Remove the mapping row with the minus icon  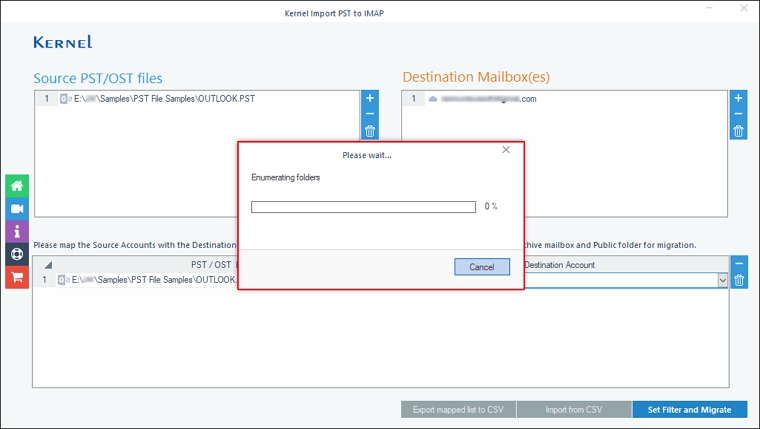coord(739,264)
